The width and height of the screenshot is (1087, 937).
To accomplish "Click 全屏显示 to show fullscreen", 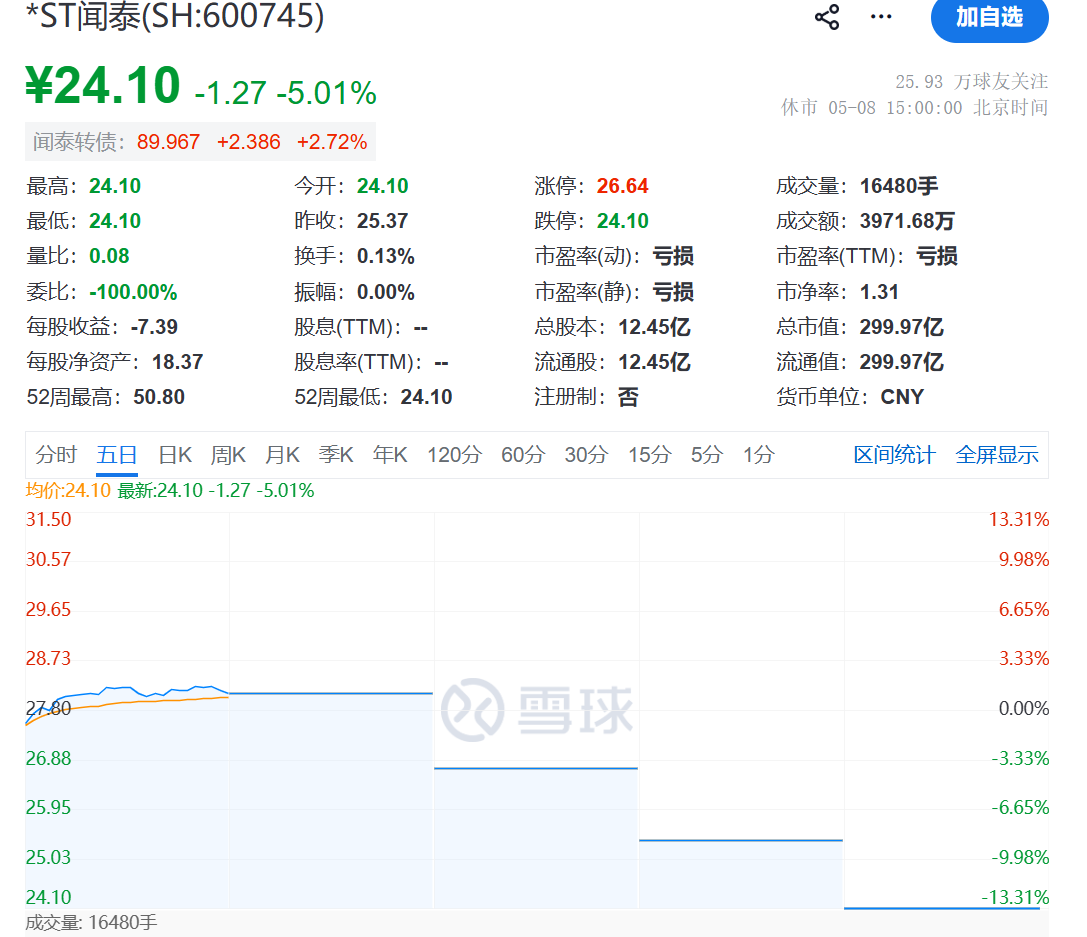I will pyautogui.click(x=997, y=455).
